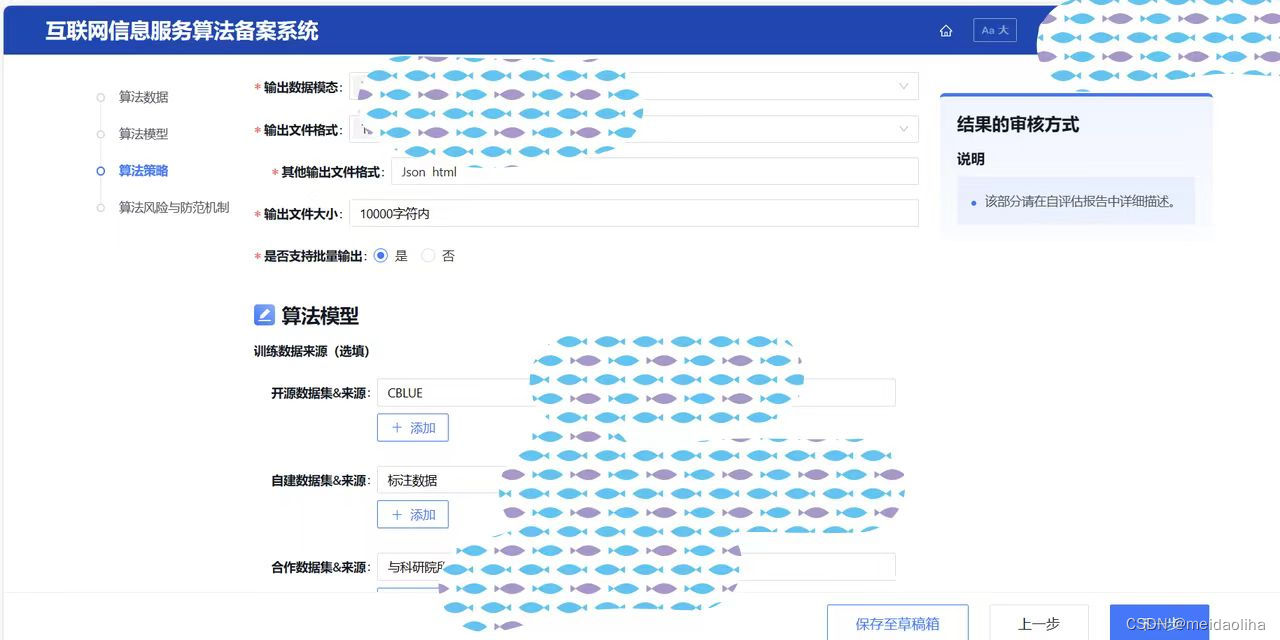Click the step circle beside 算法模型
This screenshot has height=640, width=1280.
click(100, 134)
